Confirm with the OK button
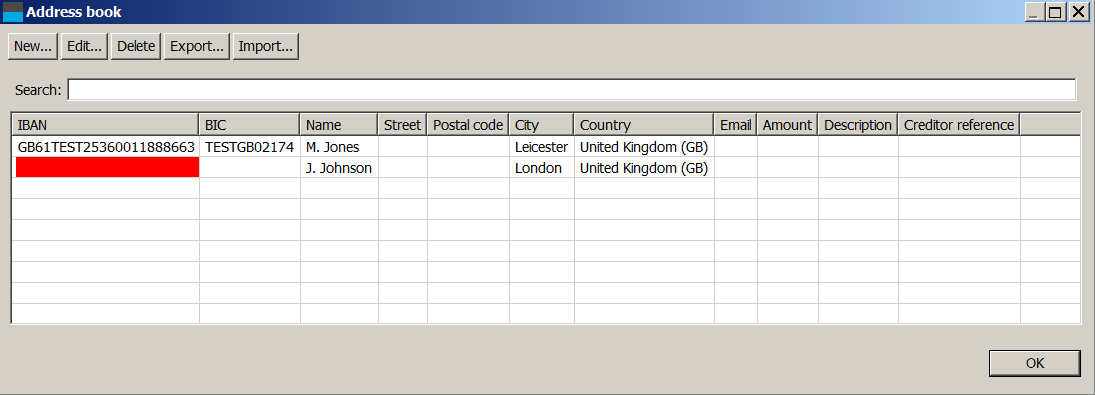Screen dimensions: 1095x395 1035,363
